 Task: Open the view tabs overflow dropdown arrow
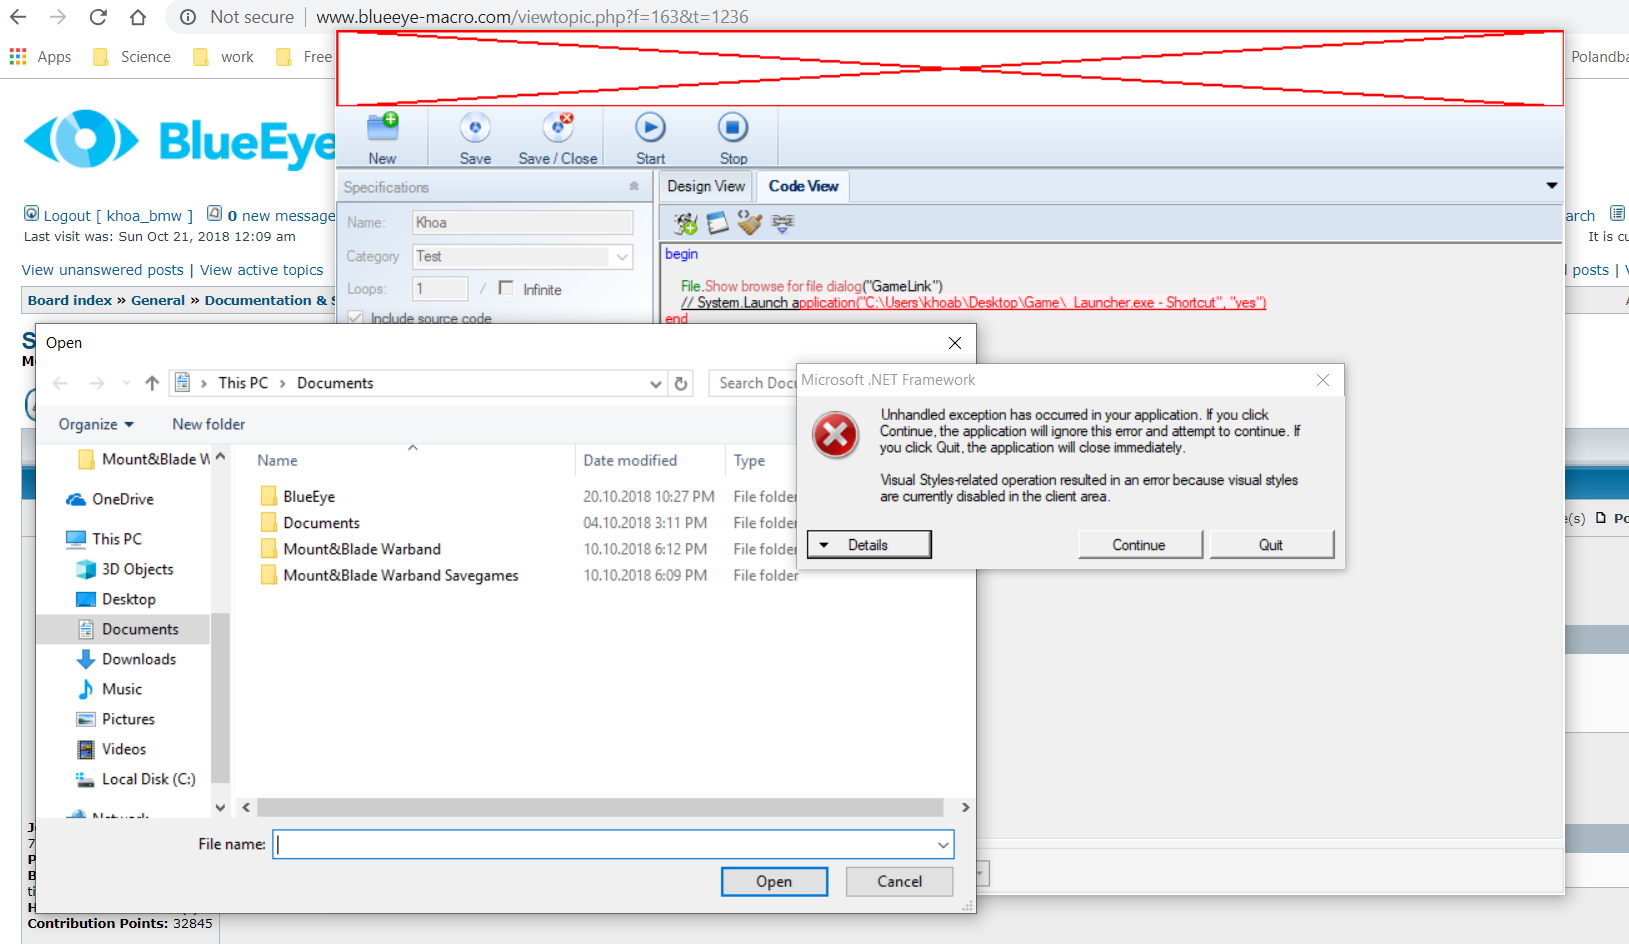[1552, 186]
